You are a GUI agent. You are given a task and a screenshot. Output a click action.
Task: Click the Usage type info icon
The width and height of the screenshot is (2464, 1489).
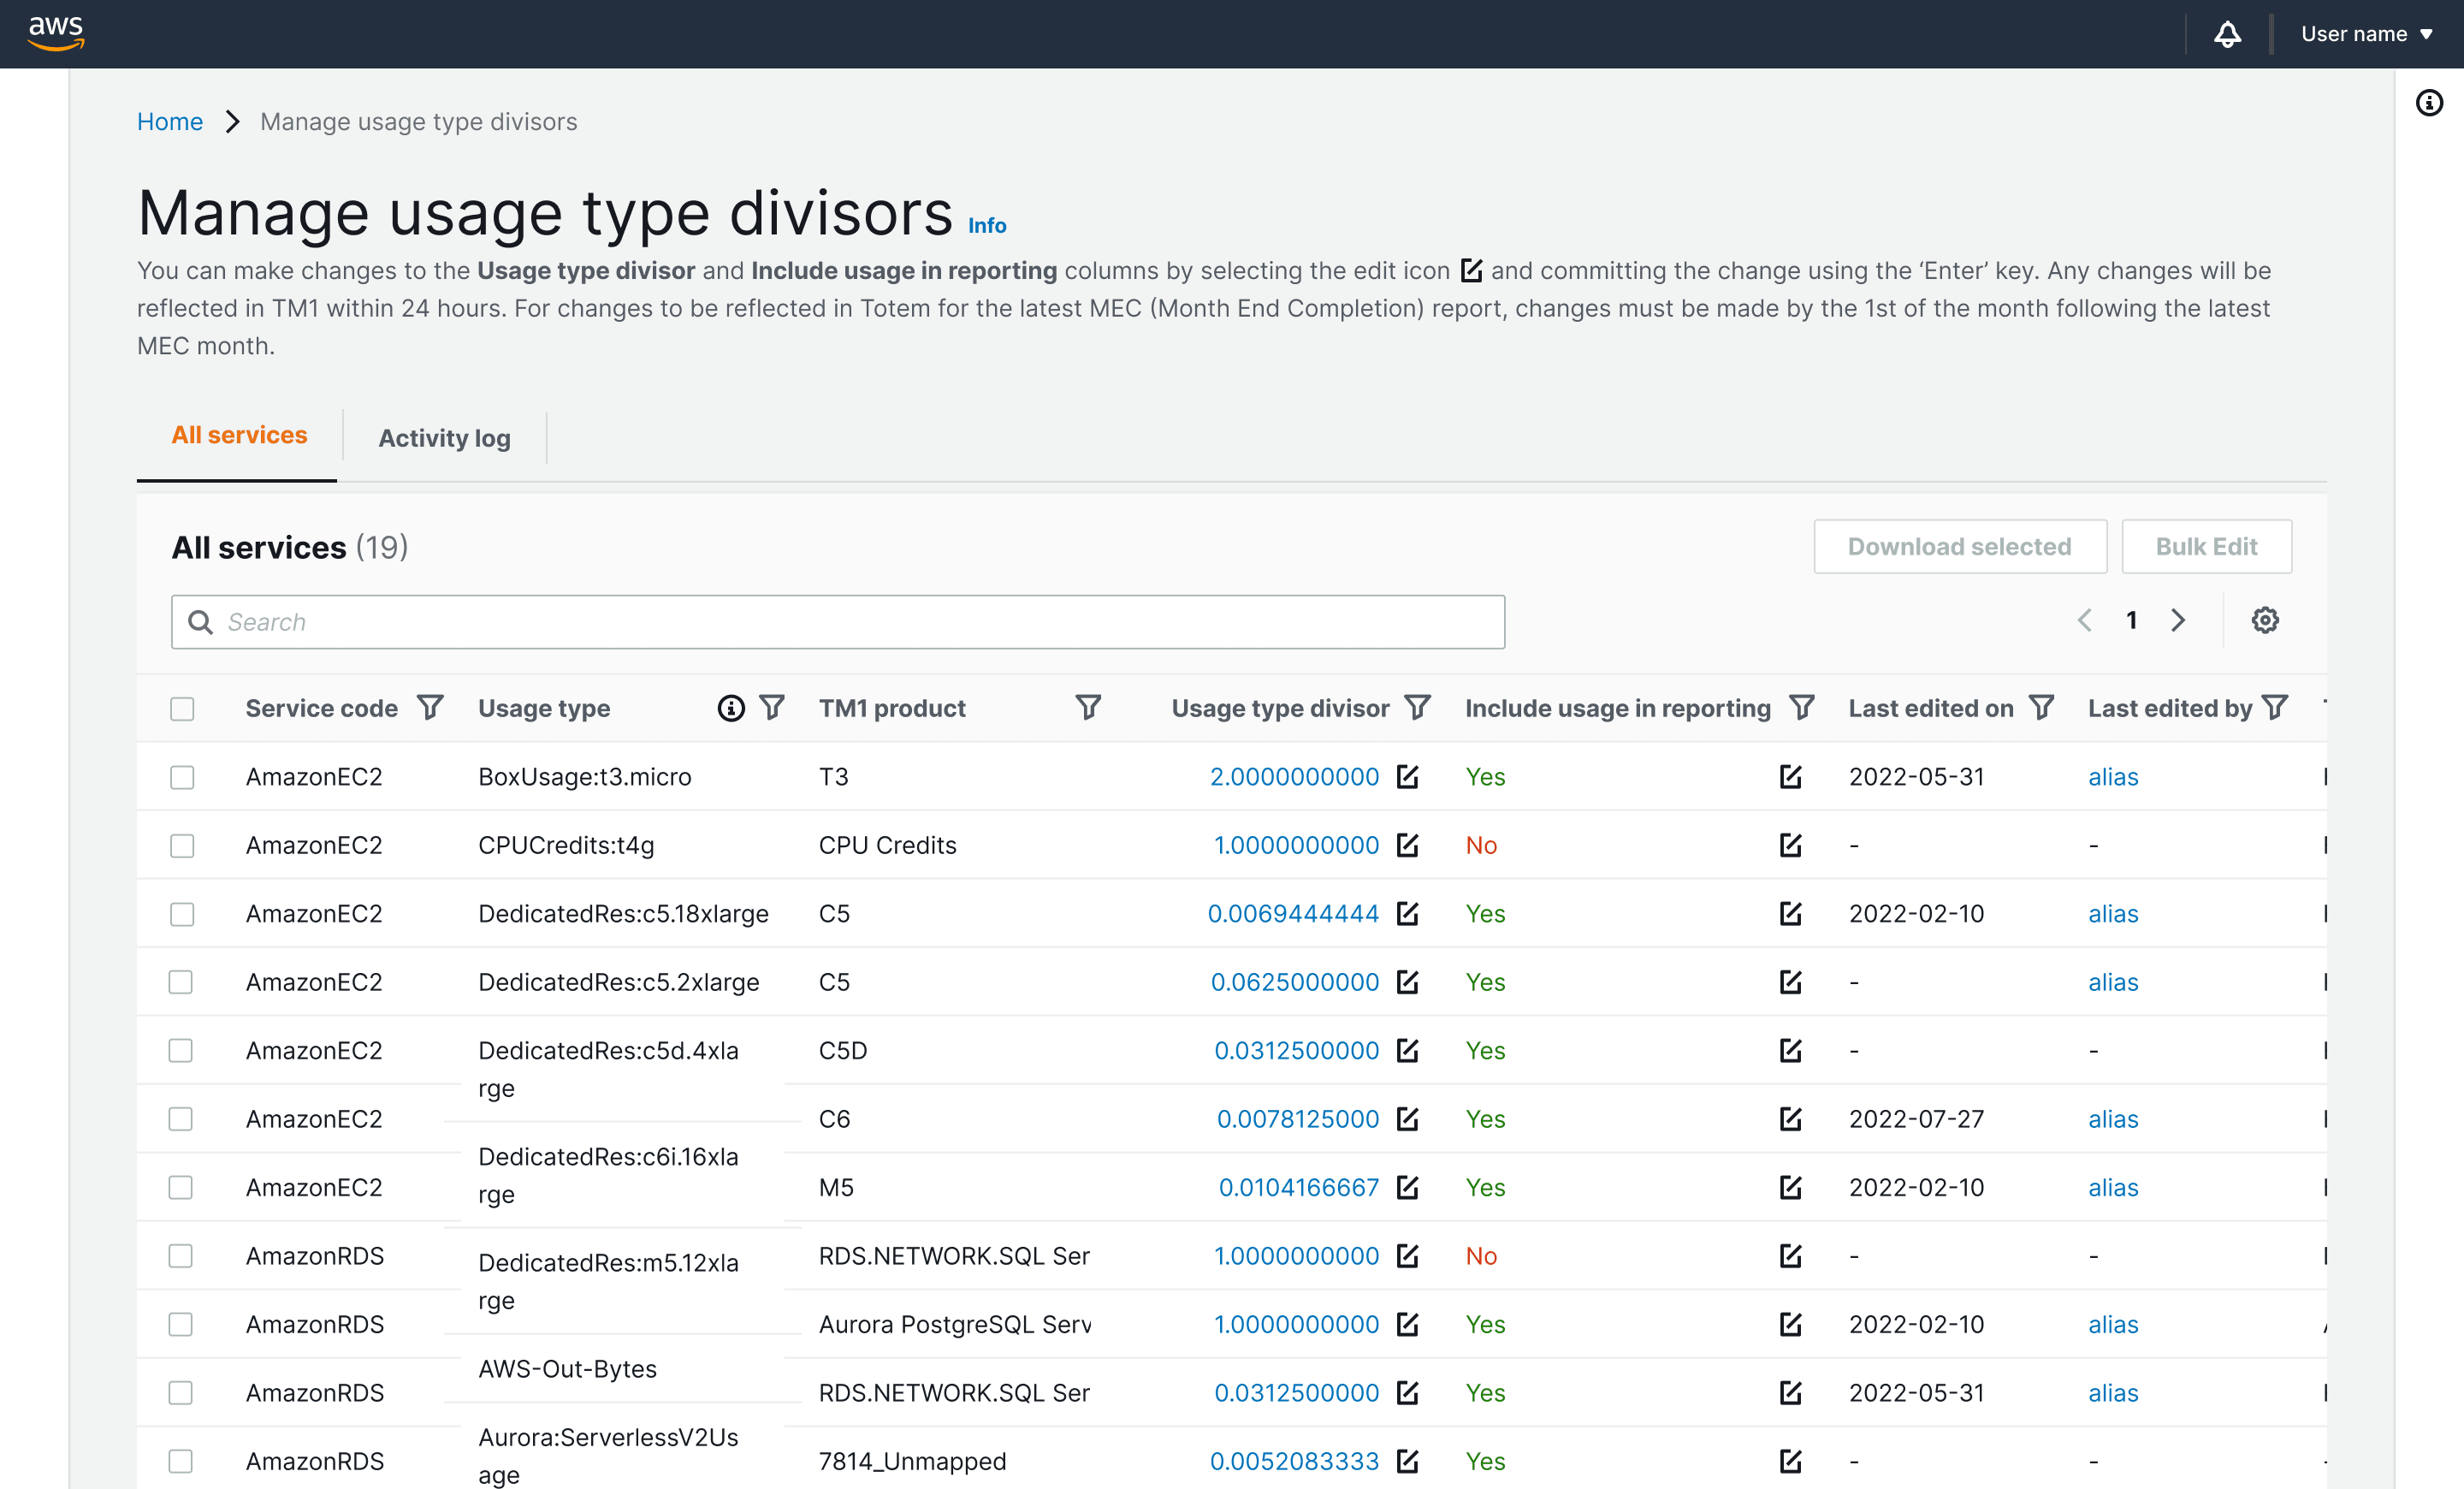point(731,708)
